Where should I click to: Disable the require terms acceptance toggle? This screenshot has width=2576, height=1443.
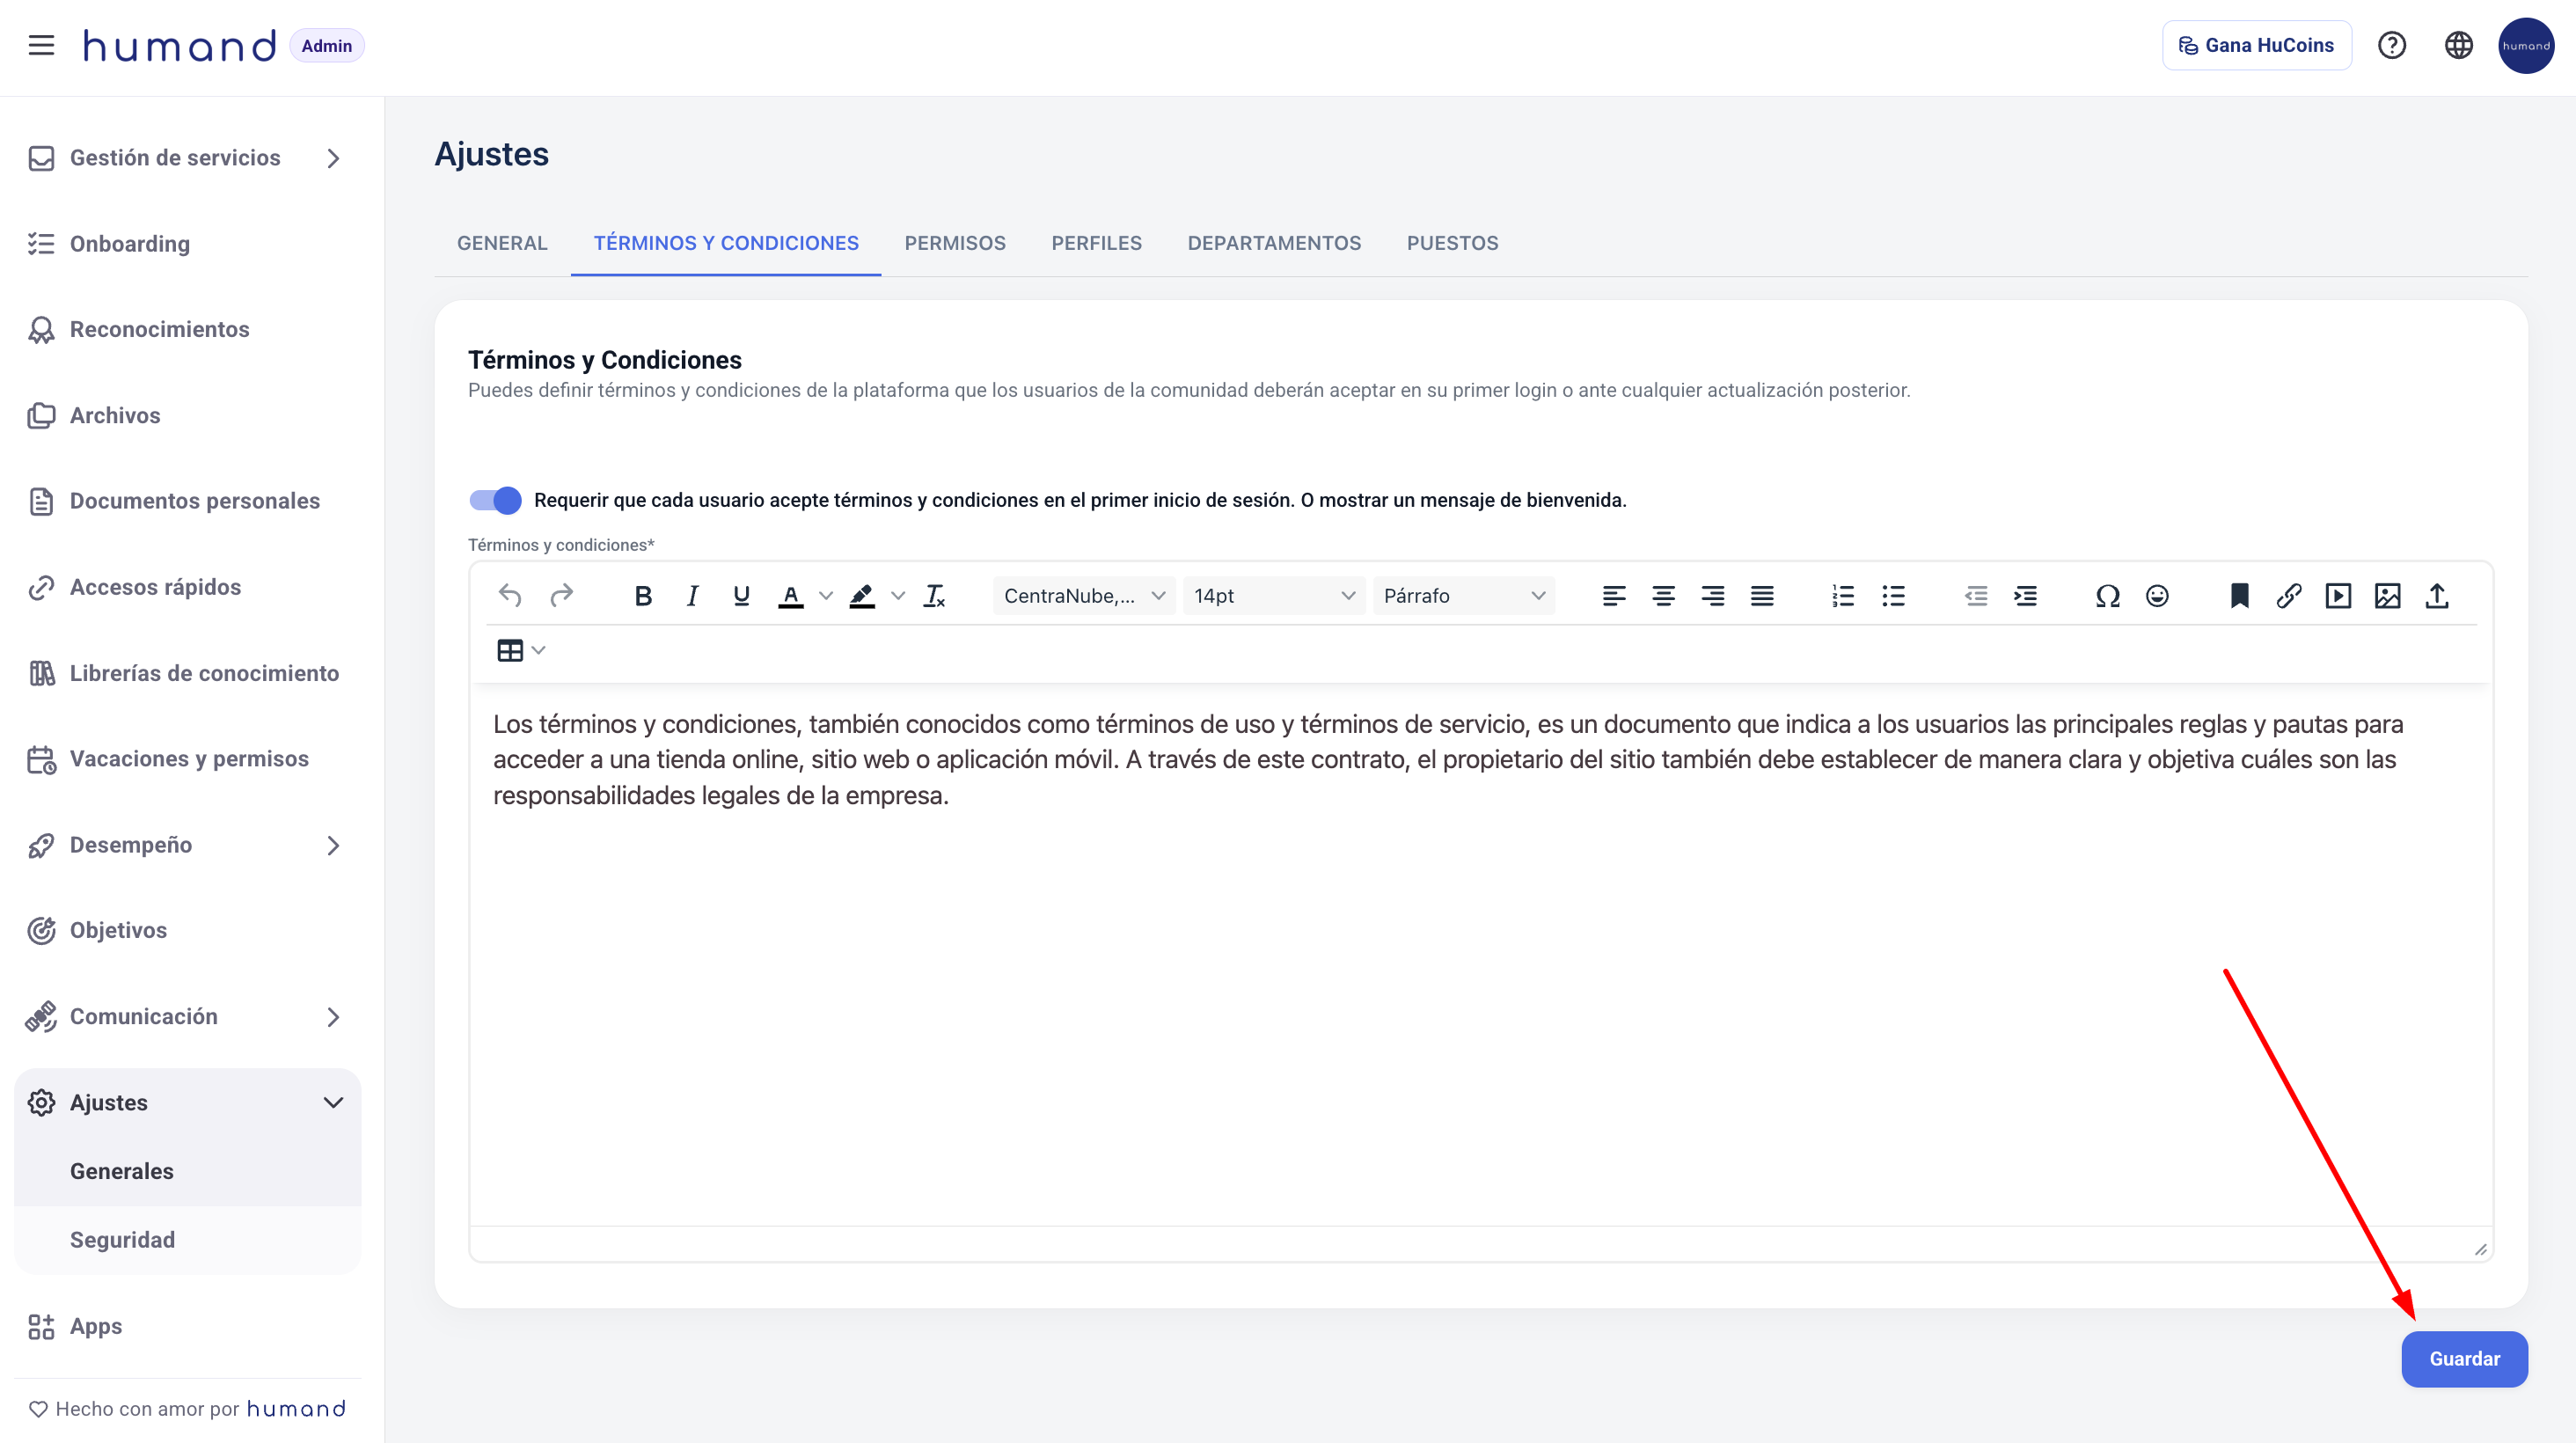tap(495, 500)
